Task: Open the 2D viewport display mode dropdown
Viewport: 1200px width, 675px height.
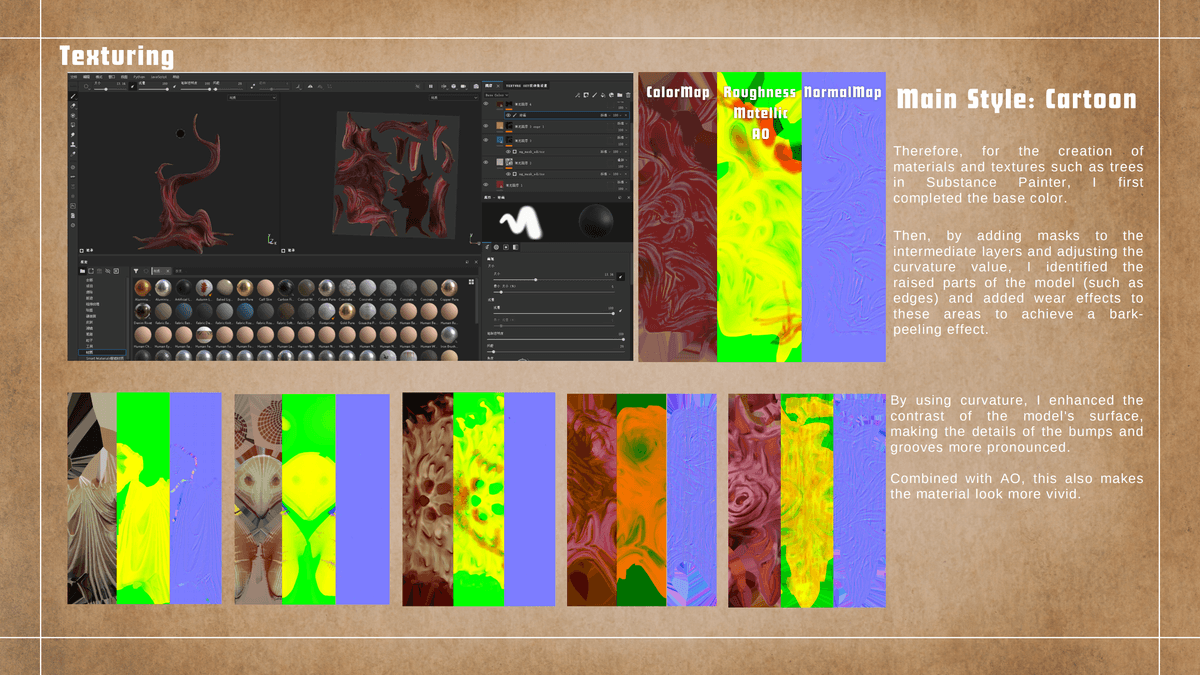Action: click(x=454, y=98)
